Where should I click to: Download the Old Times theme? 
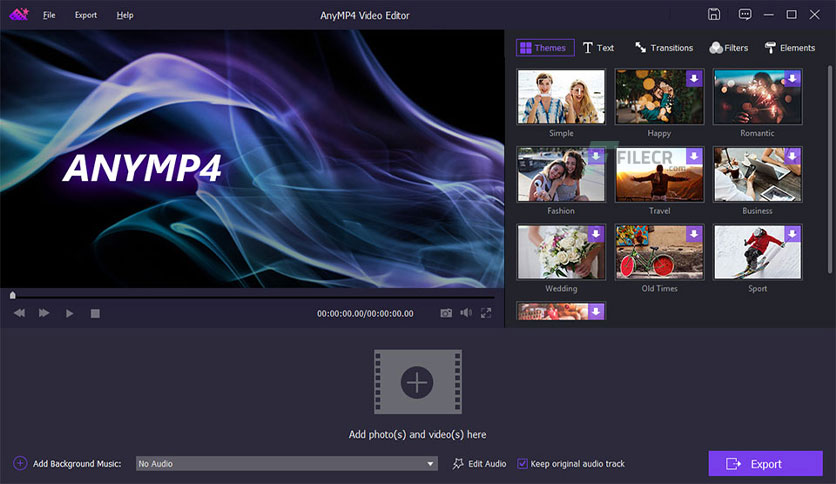tap(694, 234)
